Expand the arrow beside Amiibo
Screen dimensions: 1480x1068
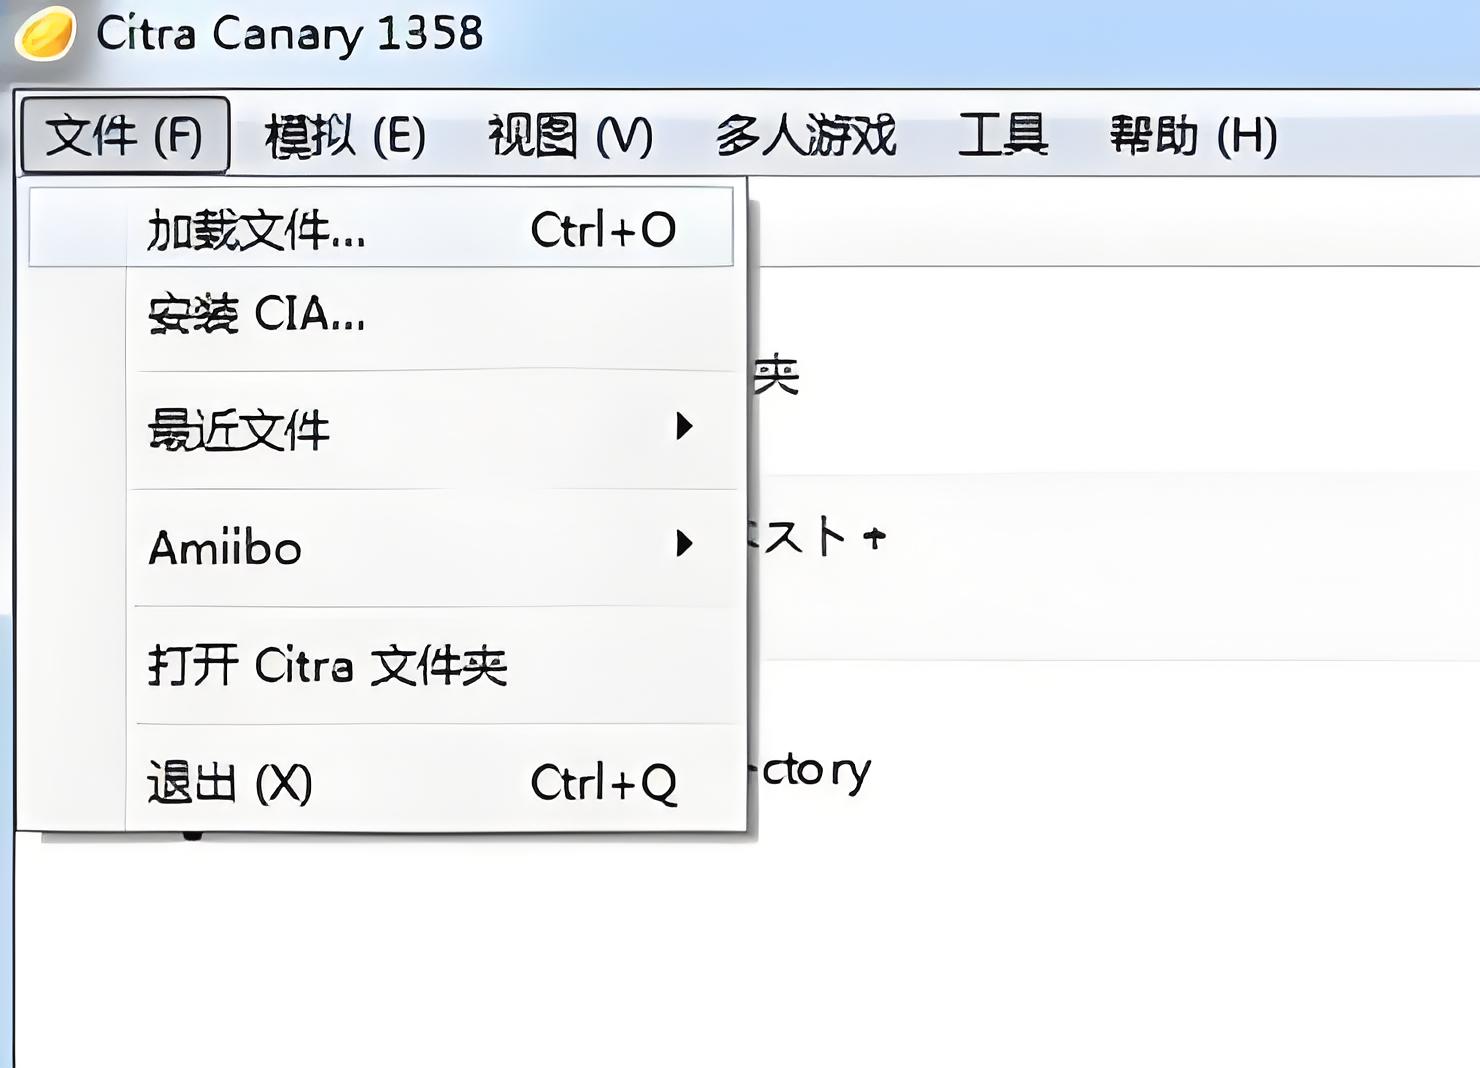tap(684, 544)
